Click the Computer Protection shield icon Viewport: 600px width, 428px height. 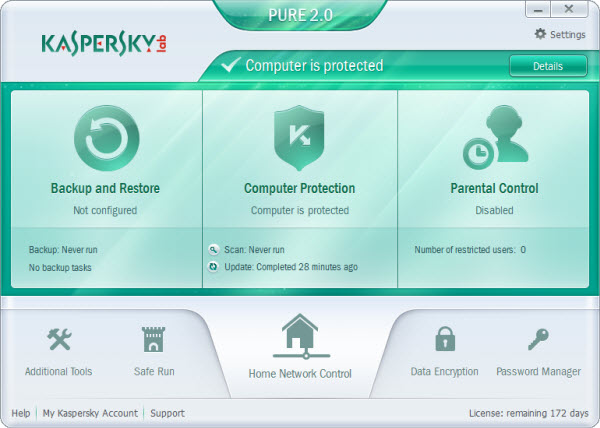tap(299, 138)
